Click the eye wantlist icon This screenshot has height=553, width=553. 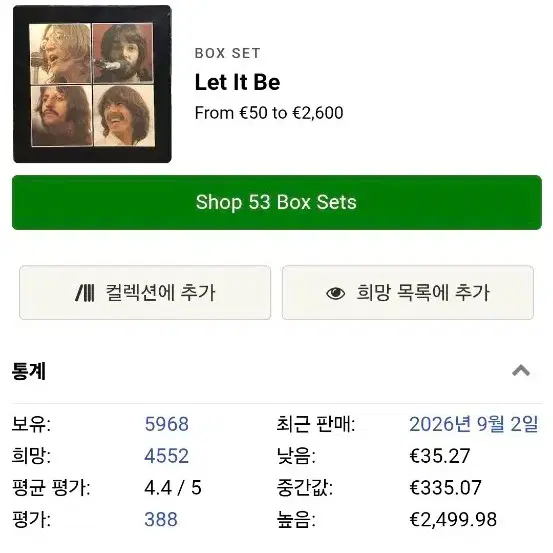(335, 293)
